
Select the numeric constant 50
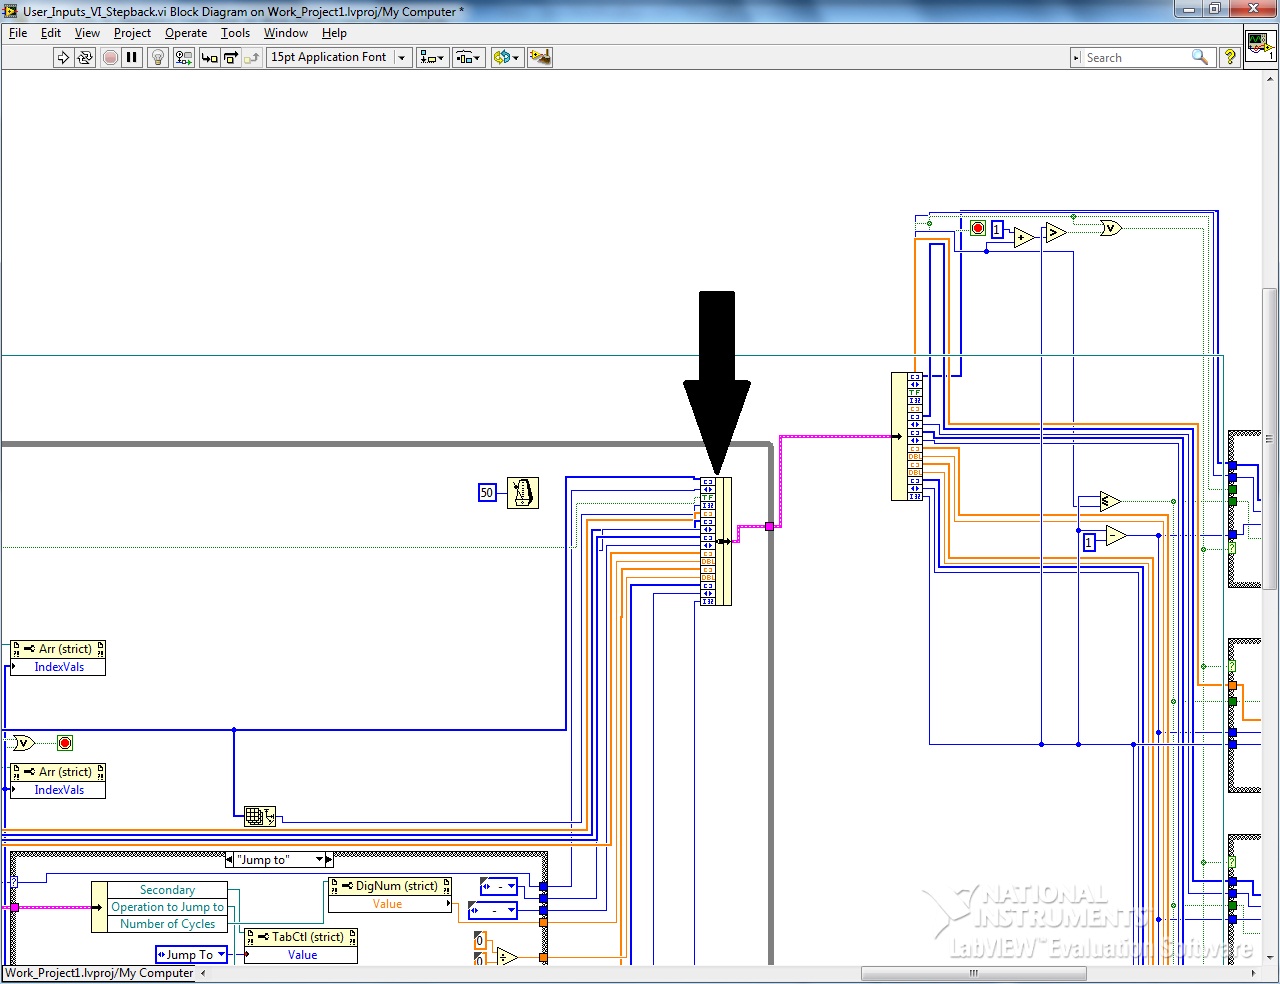click(487, 492)
